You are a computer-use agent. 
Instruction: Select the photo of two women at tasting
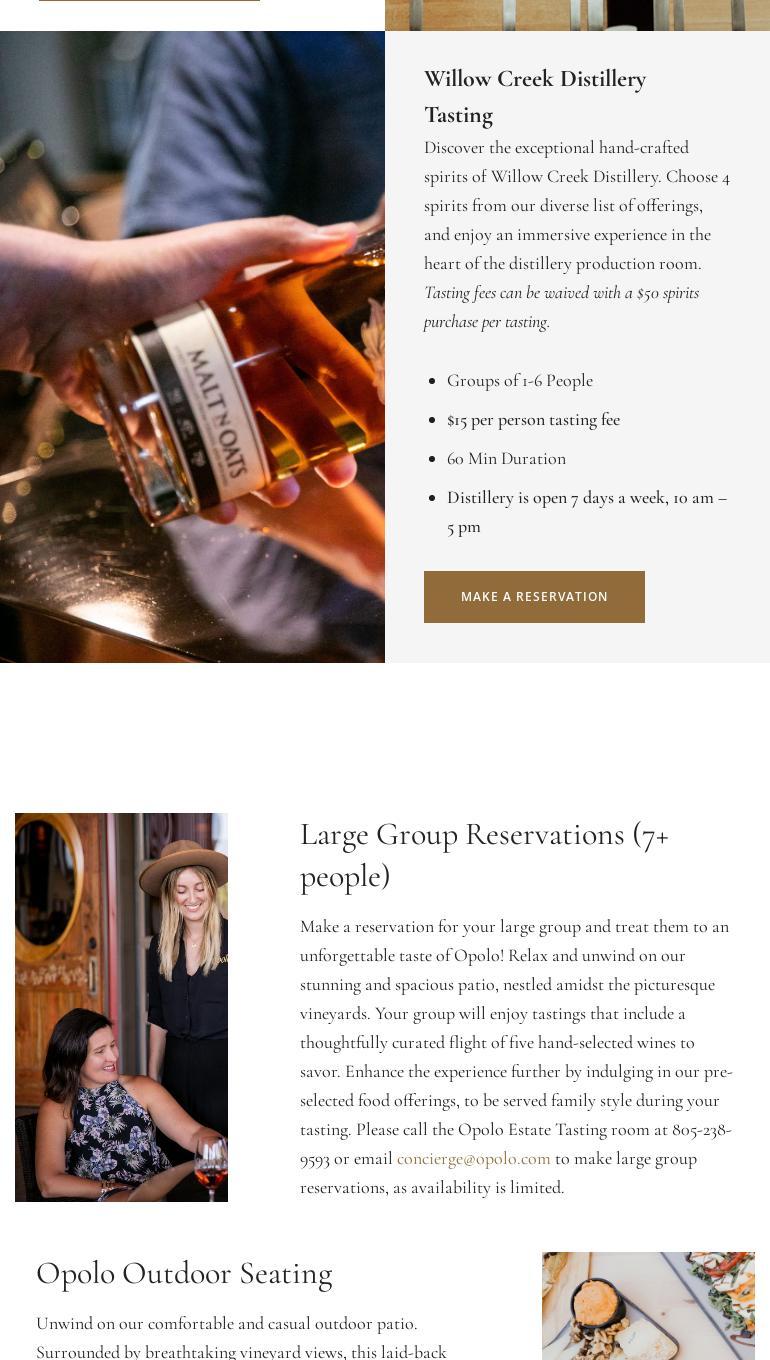[x=121, y=1007]
